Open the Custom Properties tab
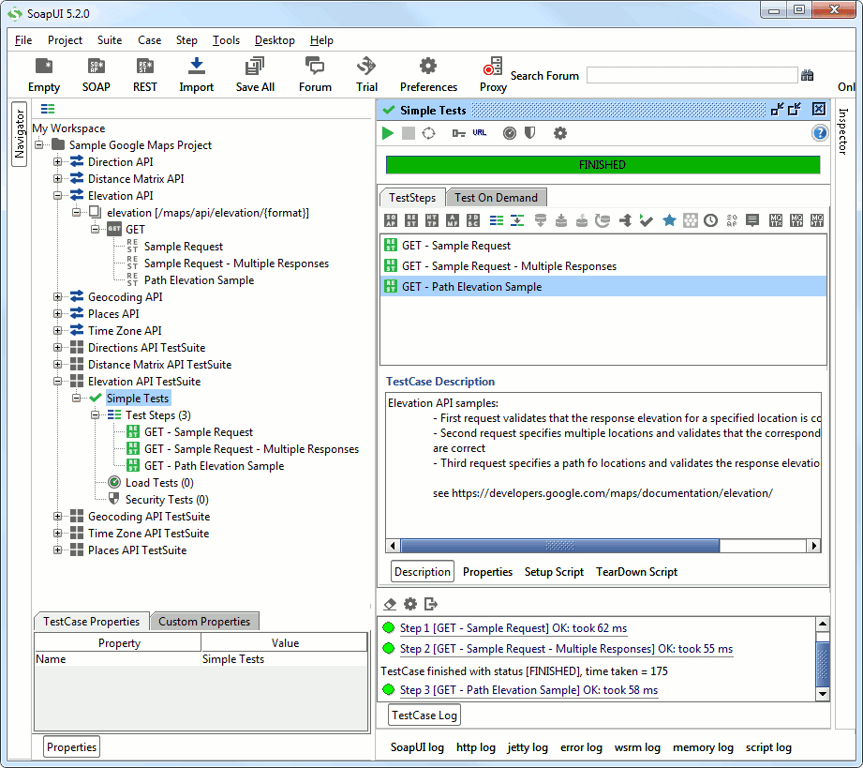Viewport: 863px width, 768px height. pyautogui.click(x=204, y=622)
